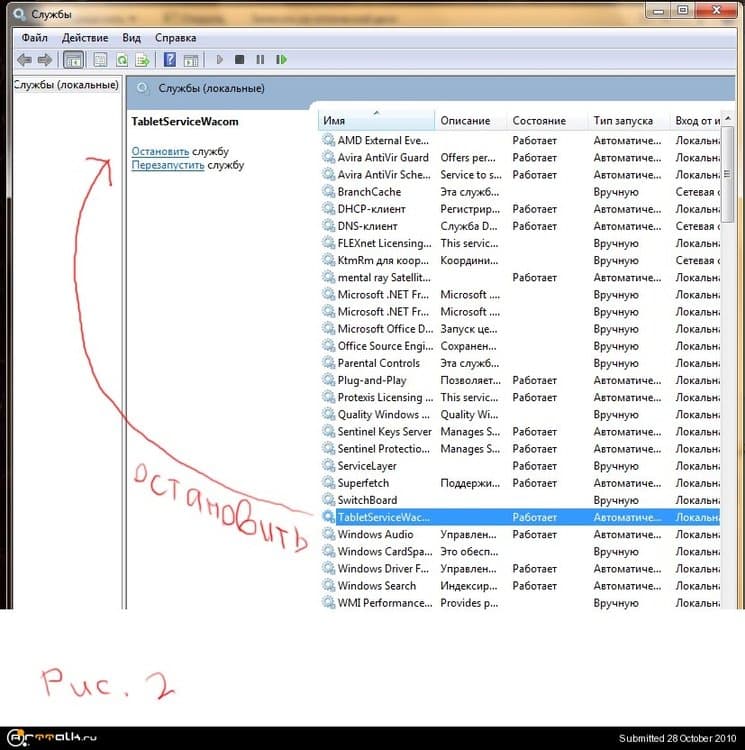Click the Export list toolbar icon
745x750 pixels.
click(143, 60)
